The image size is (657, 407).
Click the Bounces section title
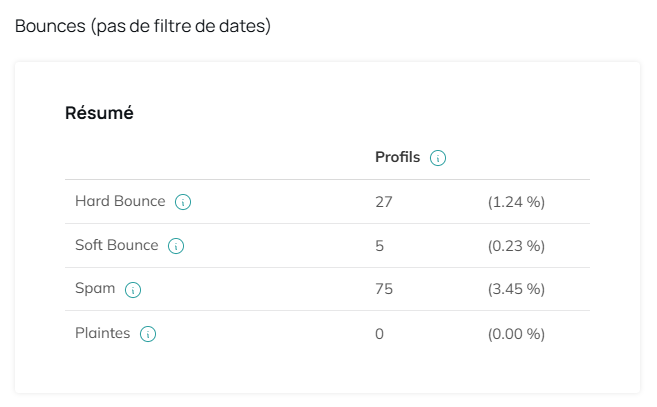tap(143, 26)
